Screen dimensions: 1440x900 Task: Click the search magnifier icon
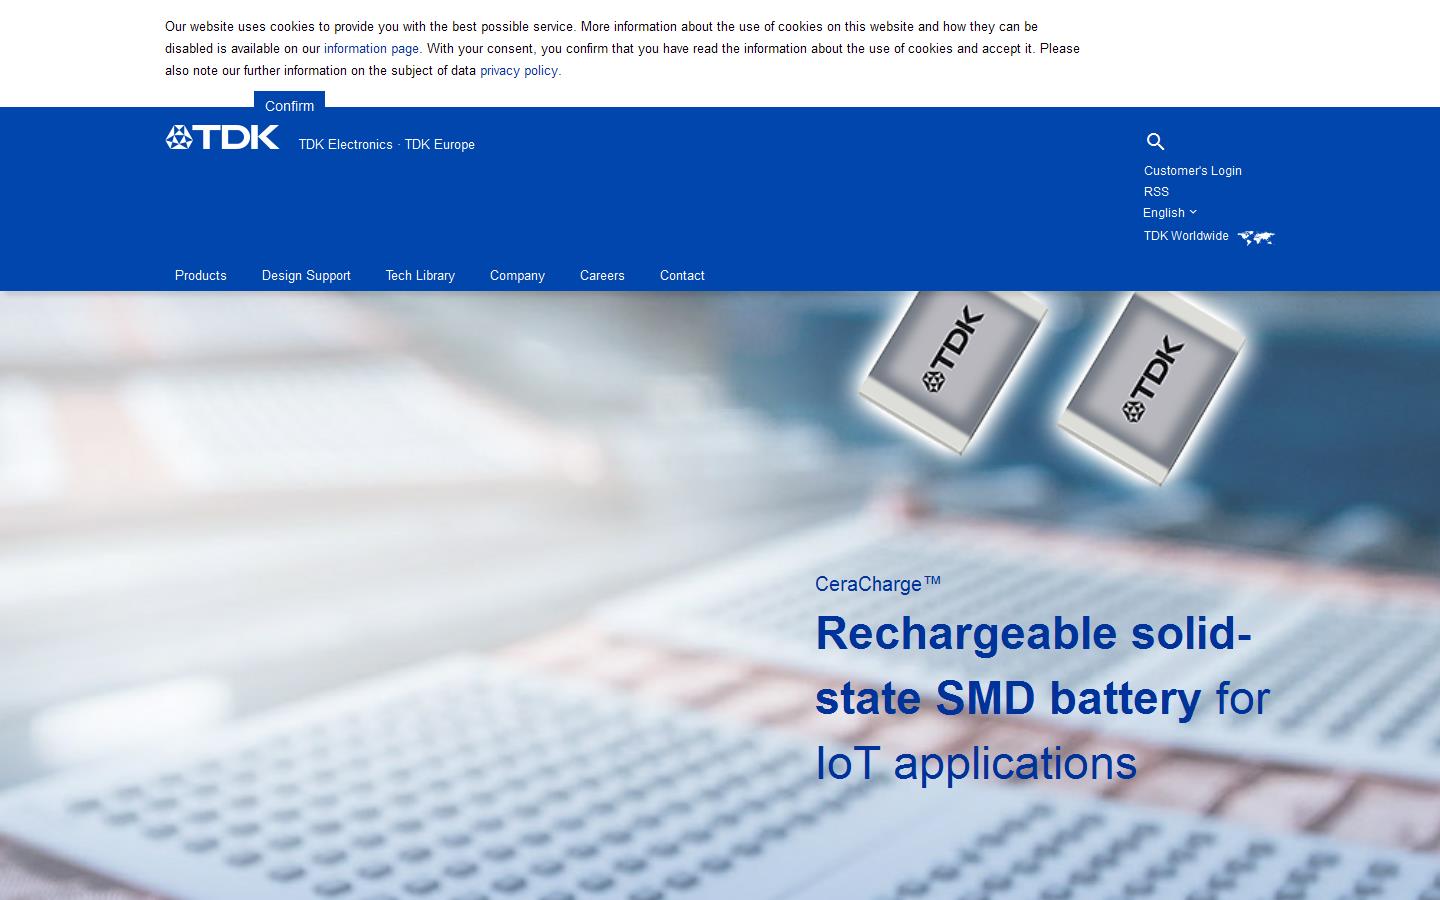point(1156,141)
